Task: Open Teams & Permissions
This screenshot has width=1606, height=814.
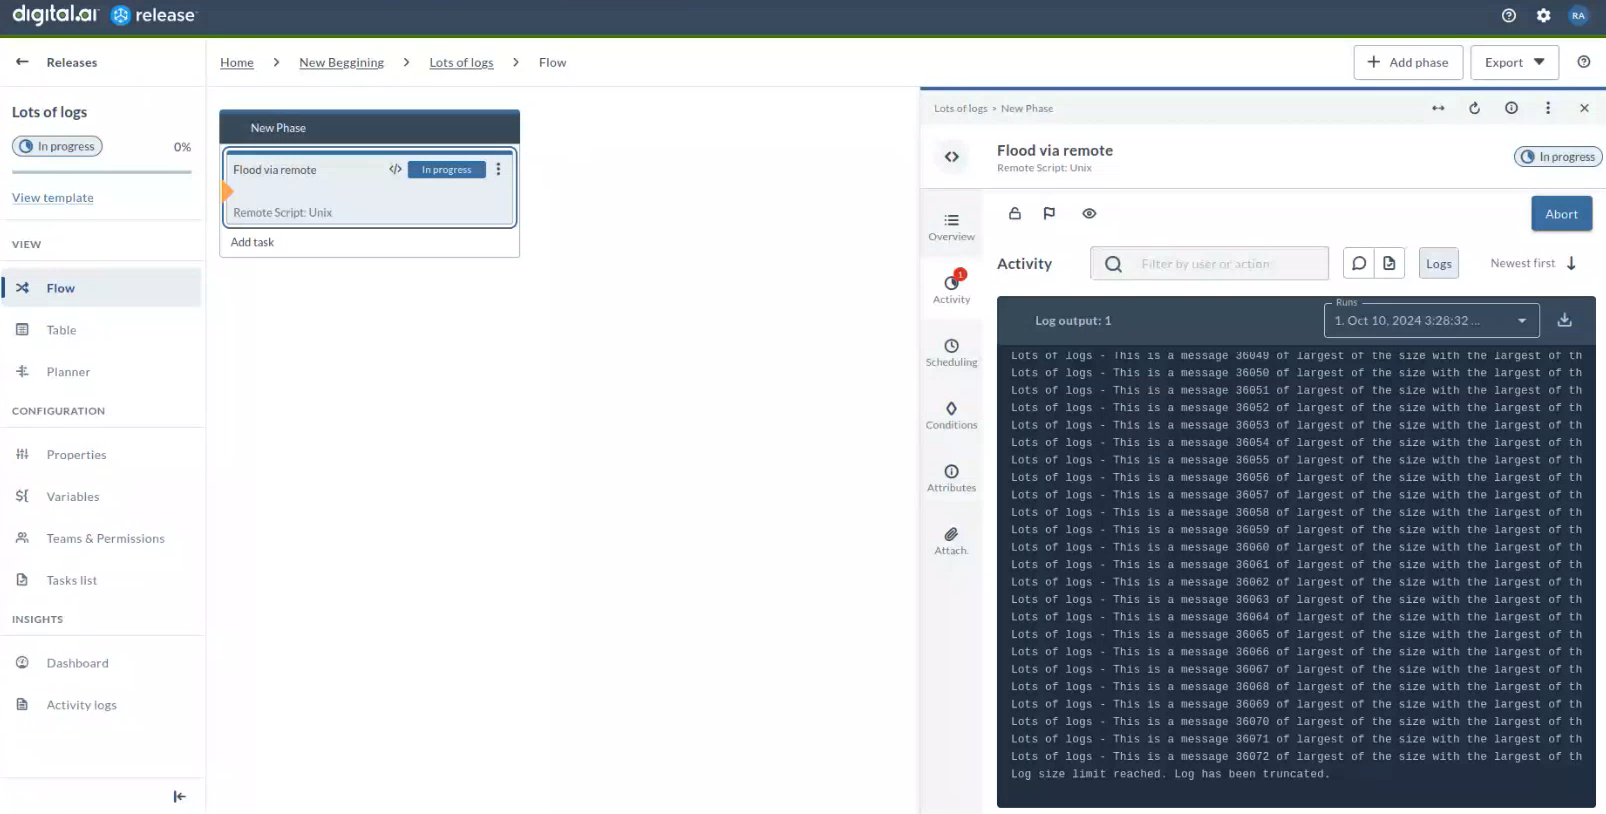Action: pyautogui.click(x=101, y=539)
